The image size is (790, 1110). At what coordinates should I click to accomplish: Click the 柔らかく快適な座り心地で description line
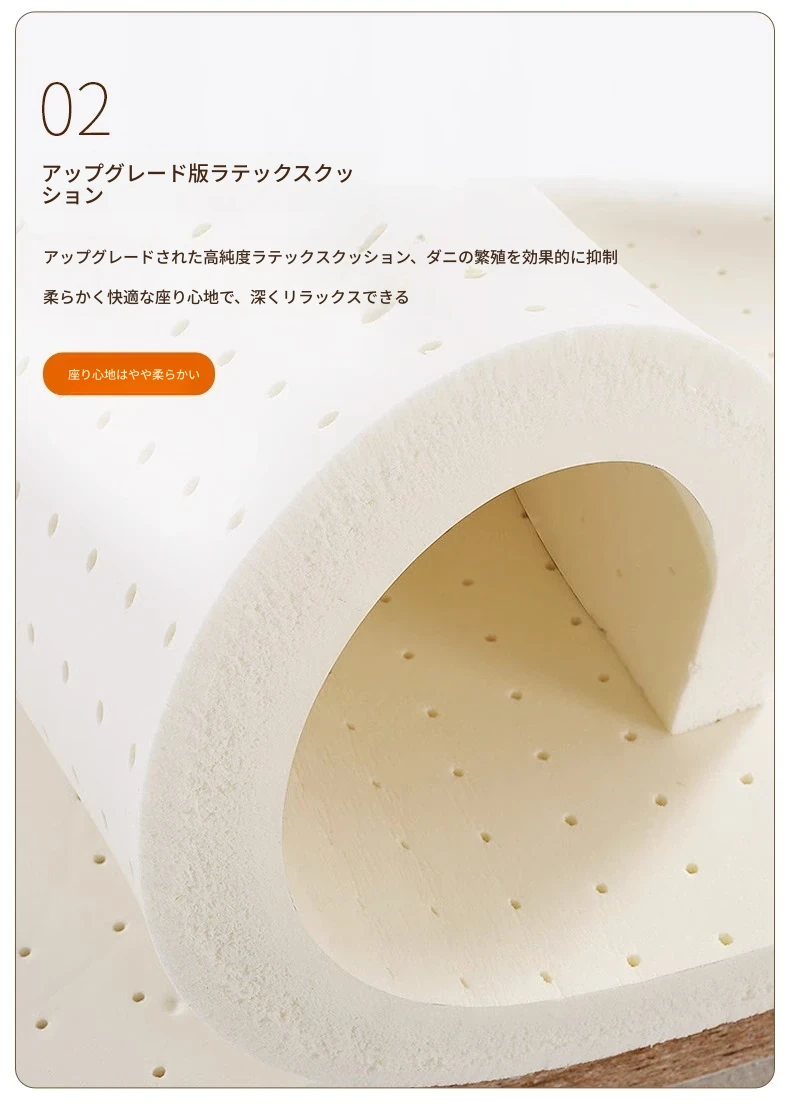click(138, 297)
